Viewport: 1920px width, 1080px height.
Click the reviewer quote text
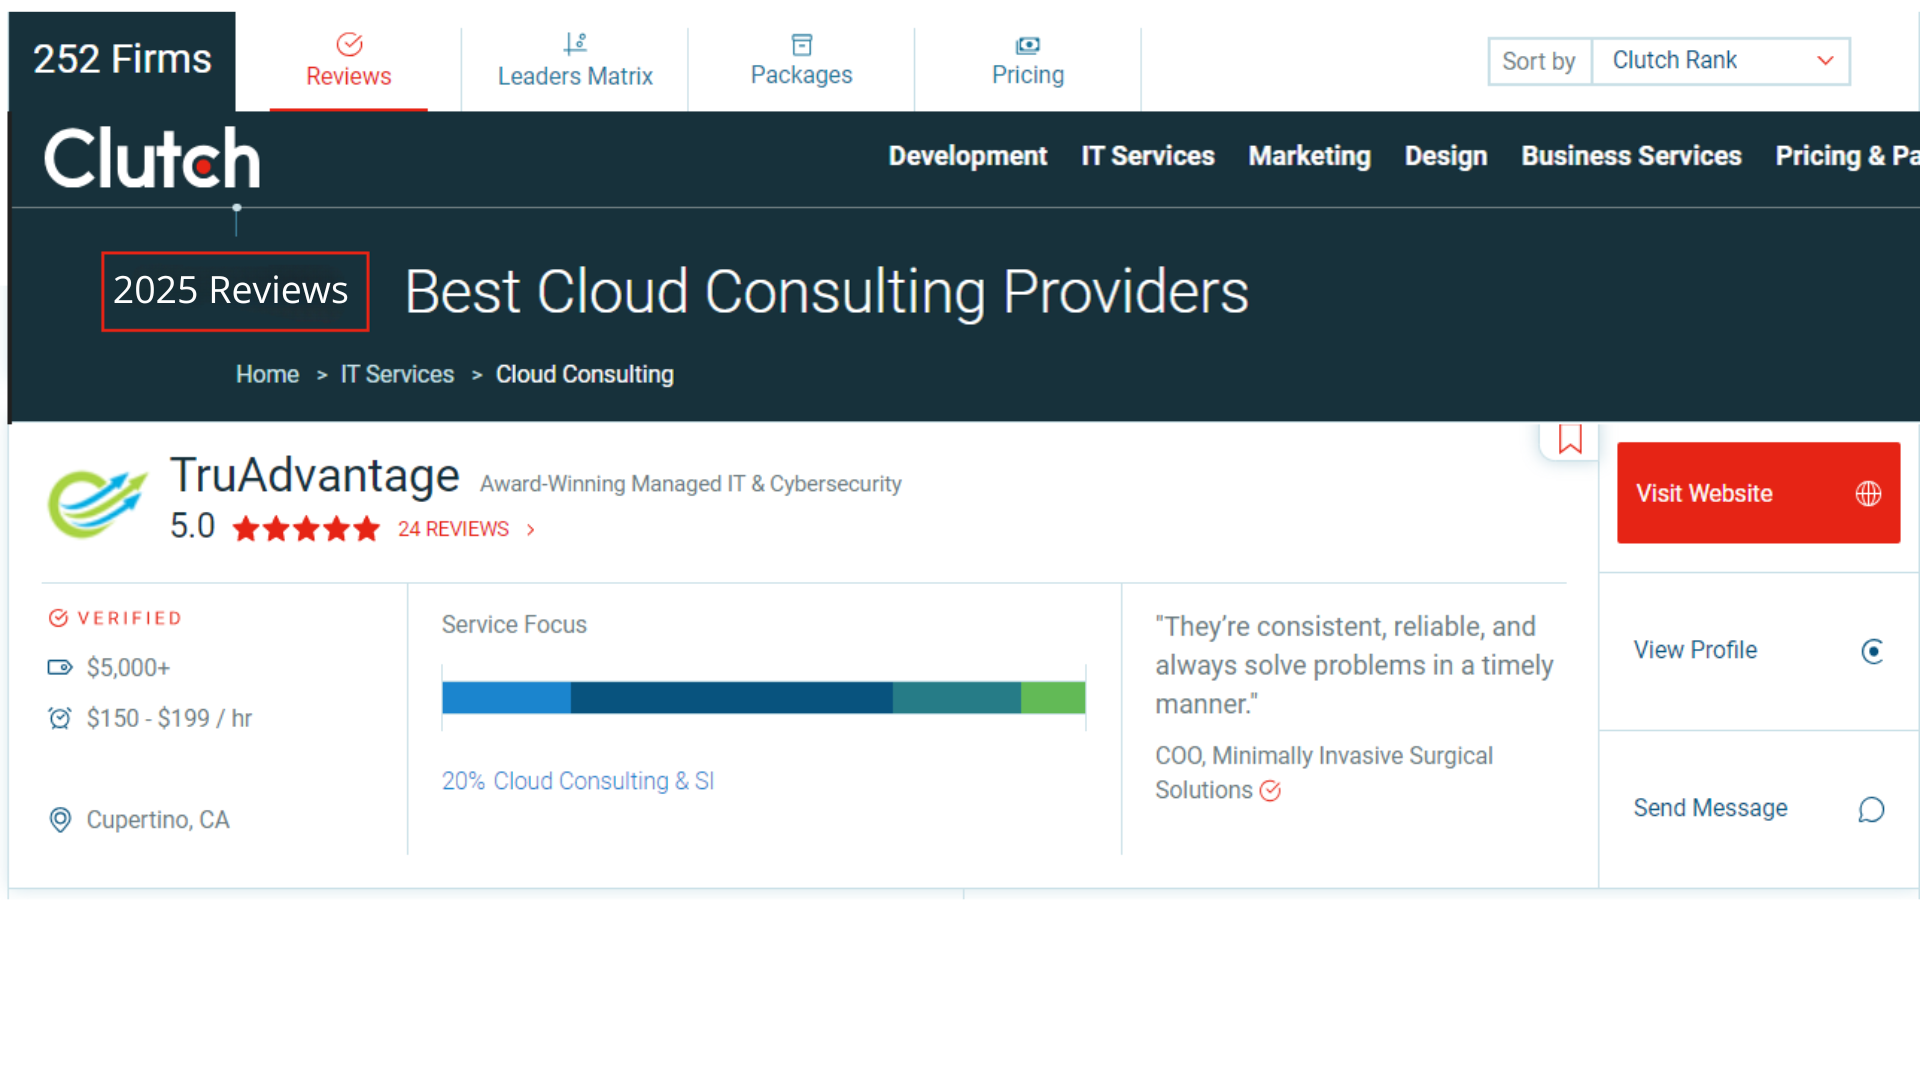(1354, 665)
